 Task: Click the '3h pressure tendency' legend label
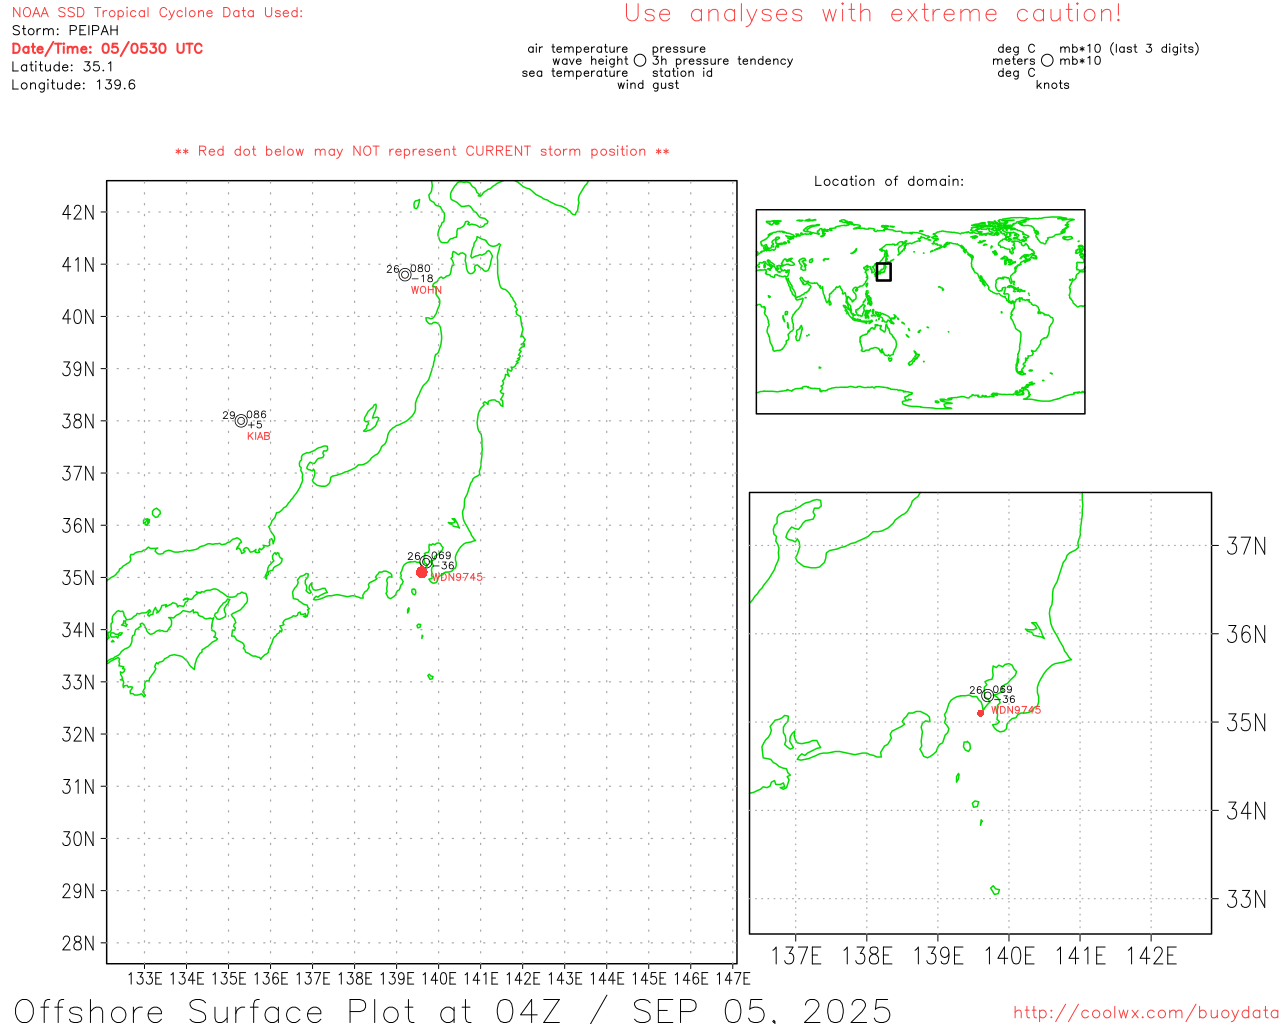click(722, 61)
